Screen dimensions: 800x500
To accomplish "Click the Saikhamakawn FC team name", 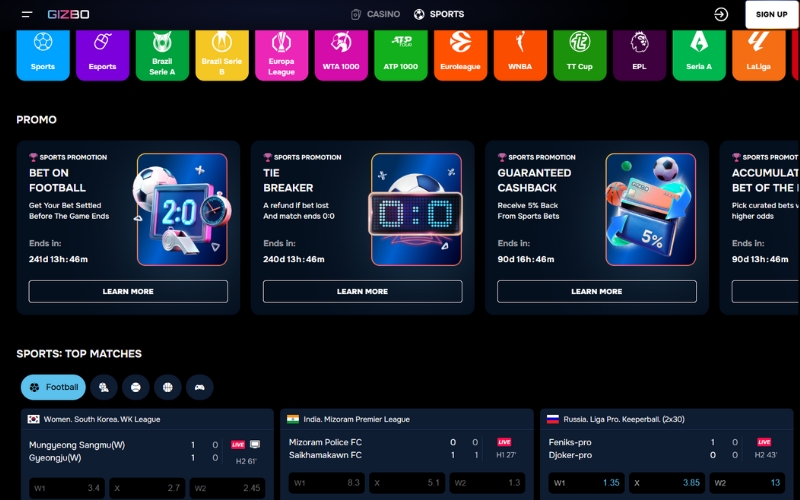I will point(326,455).
